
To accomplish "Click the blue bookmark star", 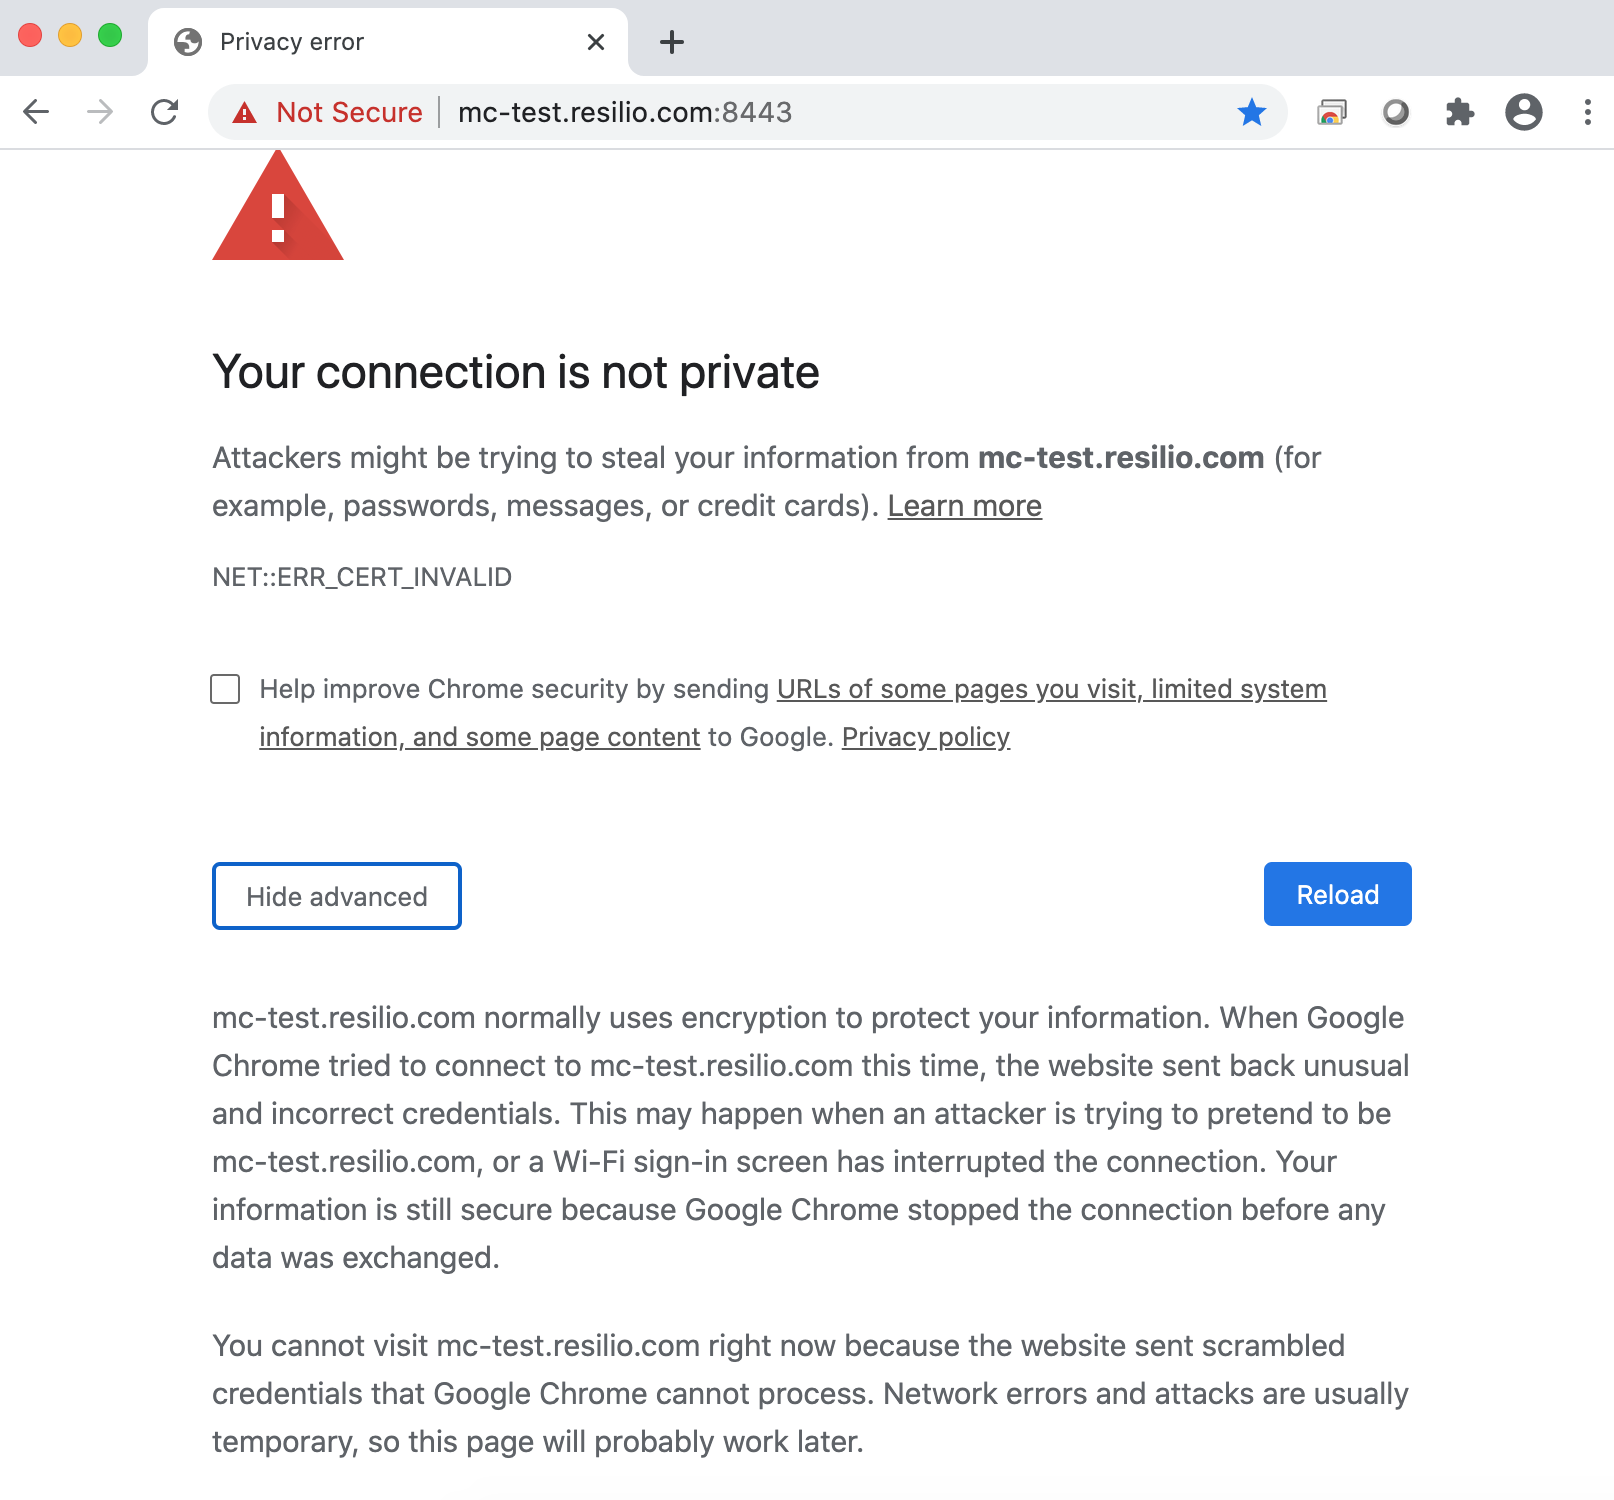I will [x=1251, y=112].
